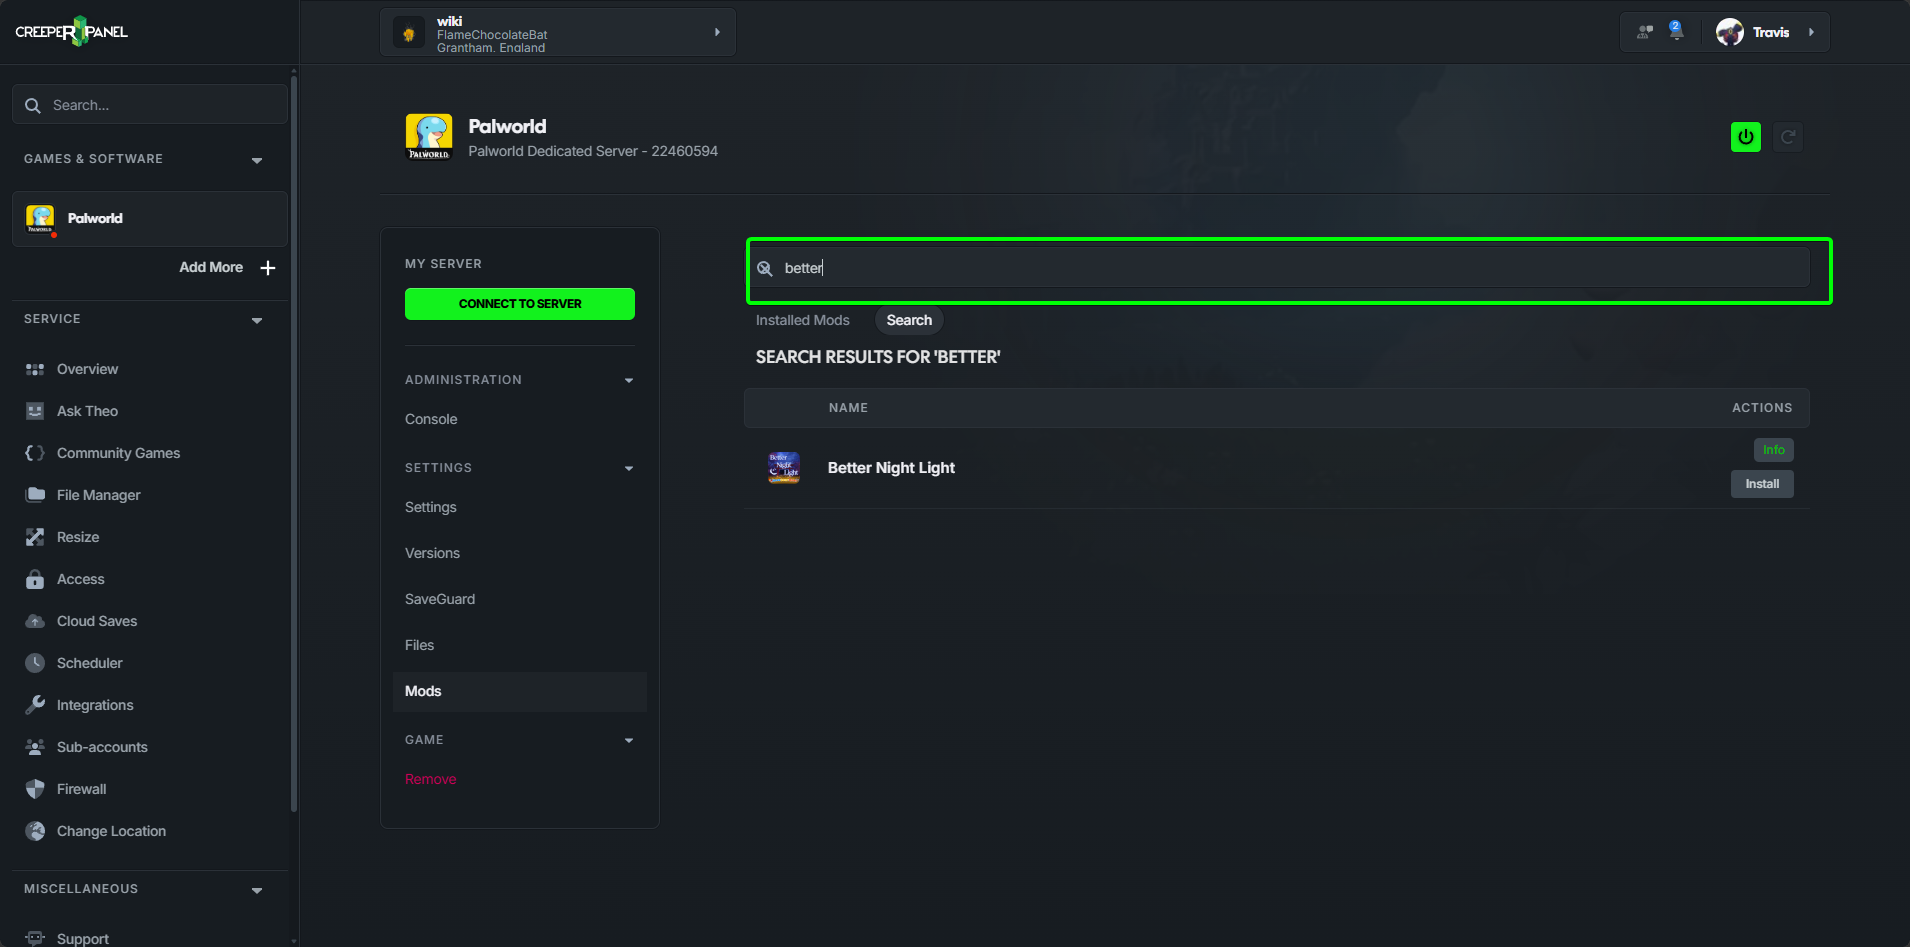Image resolution: width=1910 pixels, height=947 pixels.
Task: Click the Travis profile avatar
Action: (1730, 32)
